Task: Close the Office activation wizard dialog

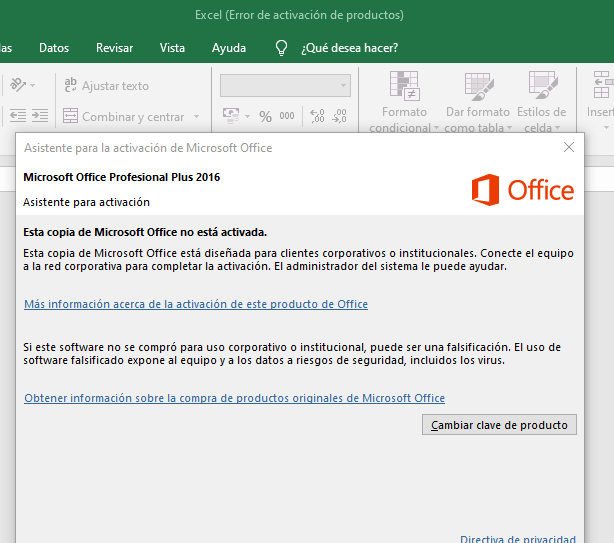Action: pos(569,147)
